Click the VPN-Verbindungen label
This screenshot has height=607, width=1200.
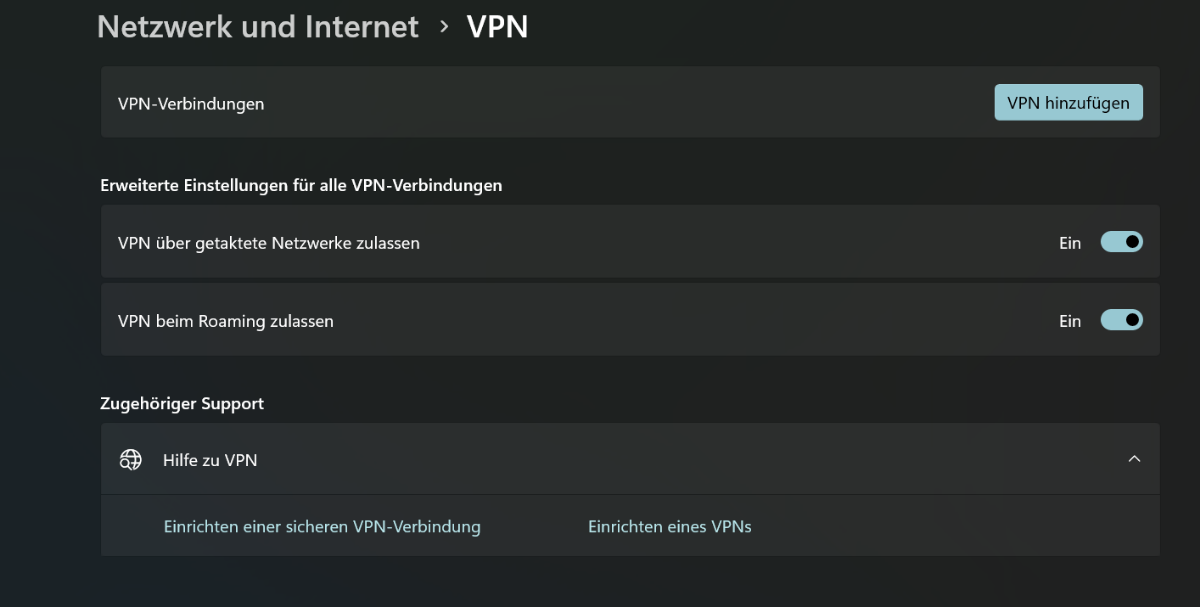point(191,103)
